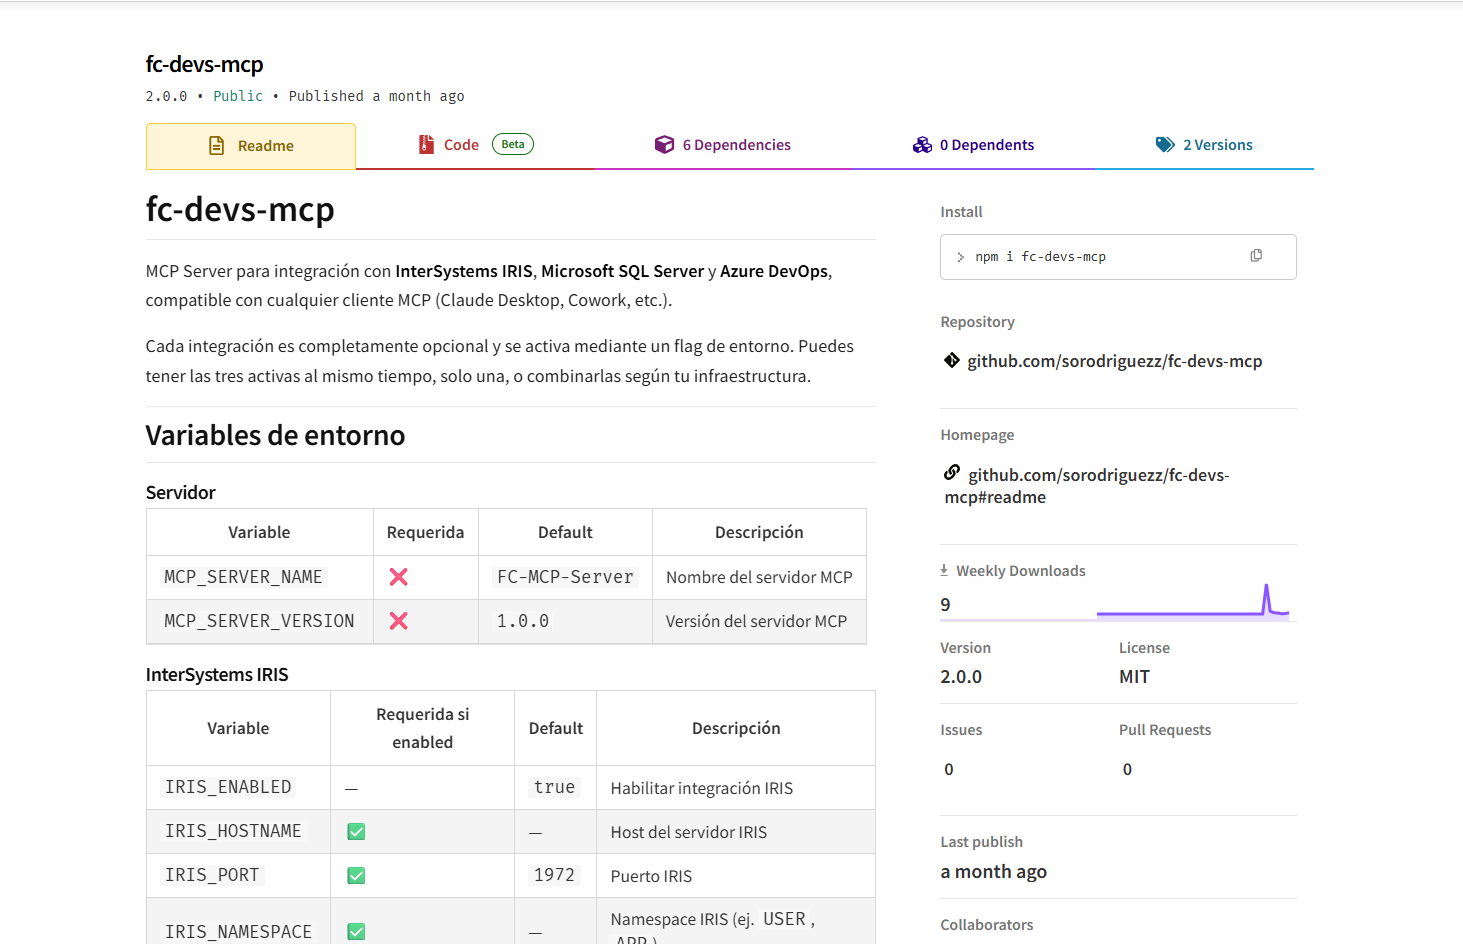Select the IRIS_ENABLED variable cell
The image size is (1463, 944).
(238, 787)
